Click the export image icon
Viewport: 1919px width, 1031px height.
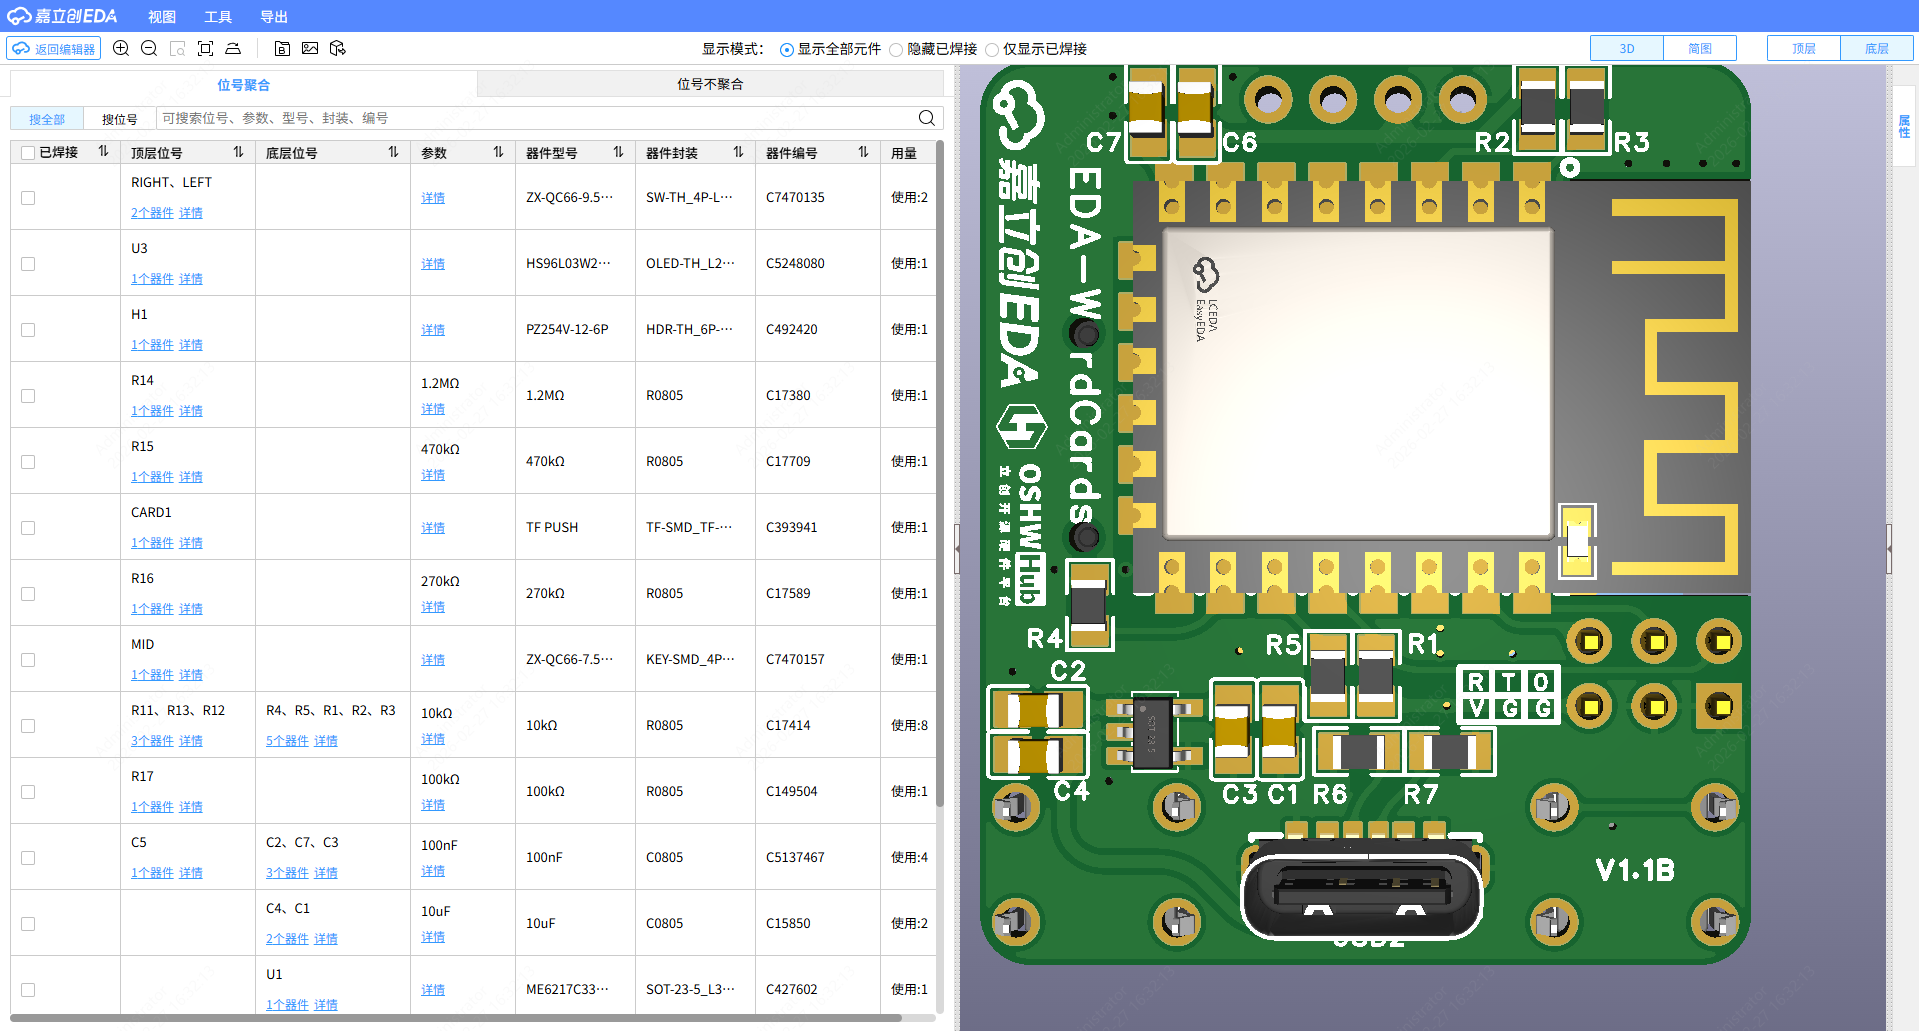coord(310,48)
